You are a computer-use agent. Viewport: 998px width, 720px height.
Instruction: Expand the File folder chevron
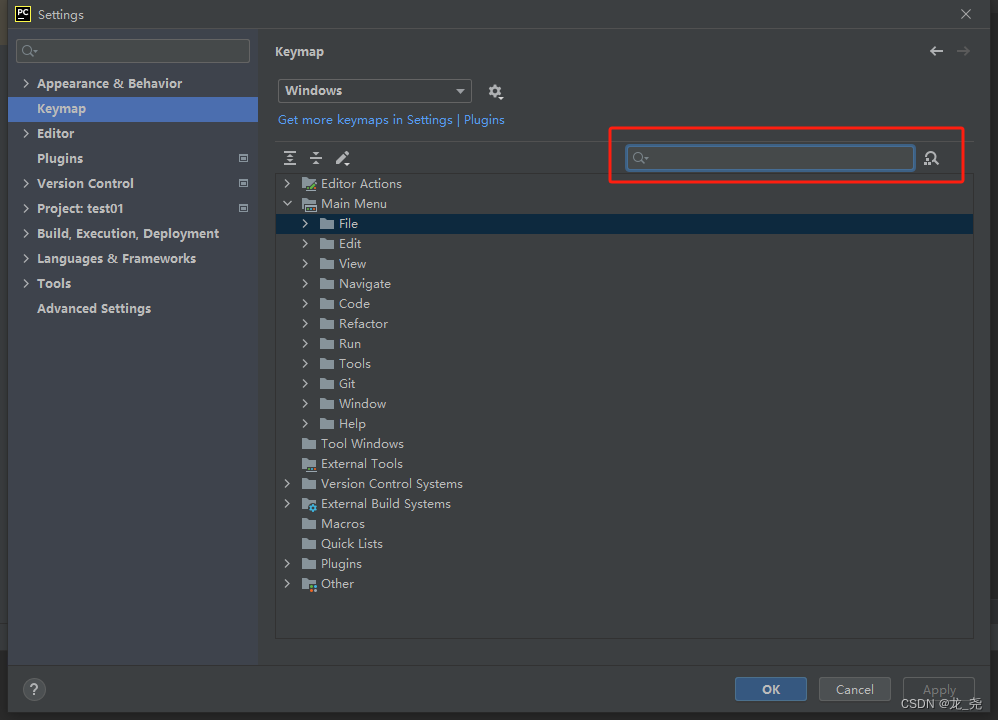click(306, 223)
